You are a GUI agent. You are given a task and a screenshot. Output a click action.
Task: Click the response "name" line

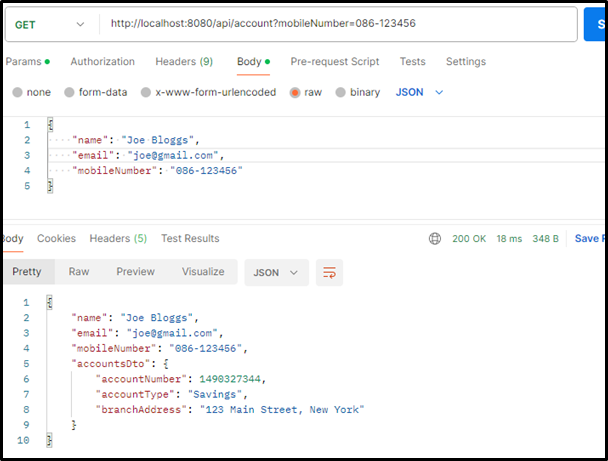pyautogui.click(x=135, y=318)
